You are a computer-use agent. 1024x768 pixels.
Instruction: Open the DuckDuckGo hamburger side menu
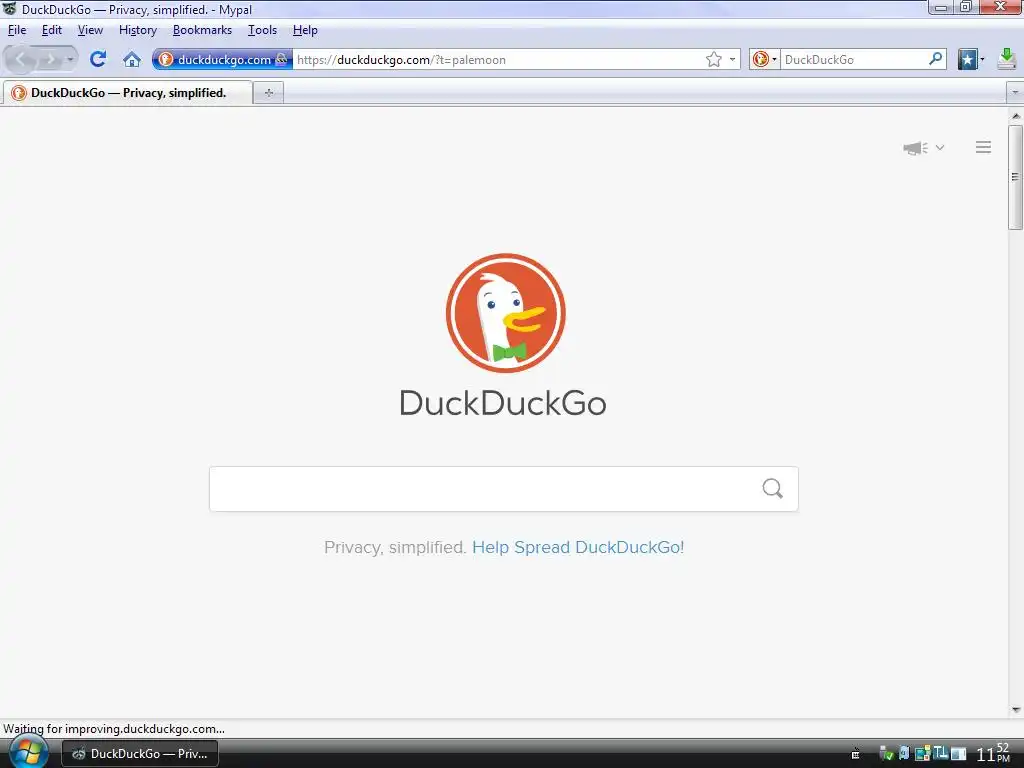tap(984, 147)
